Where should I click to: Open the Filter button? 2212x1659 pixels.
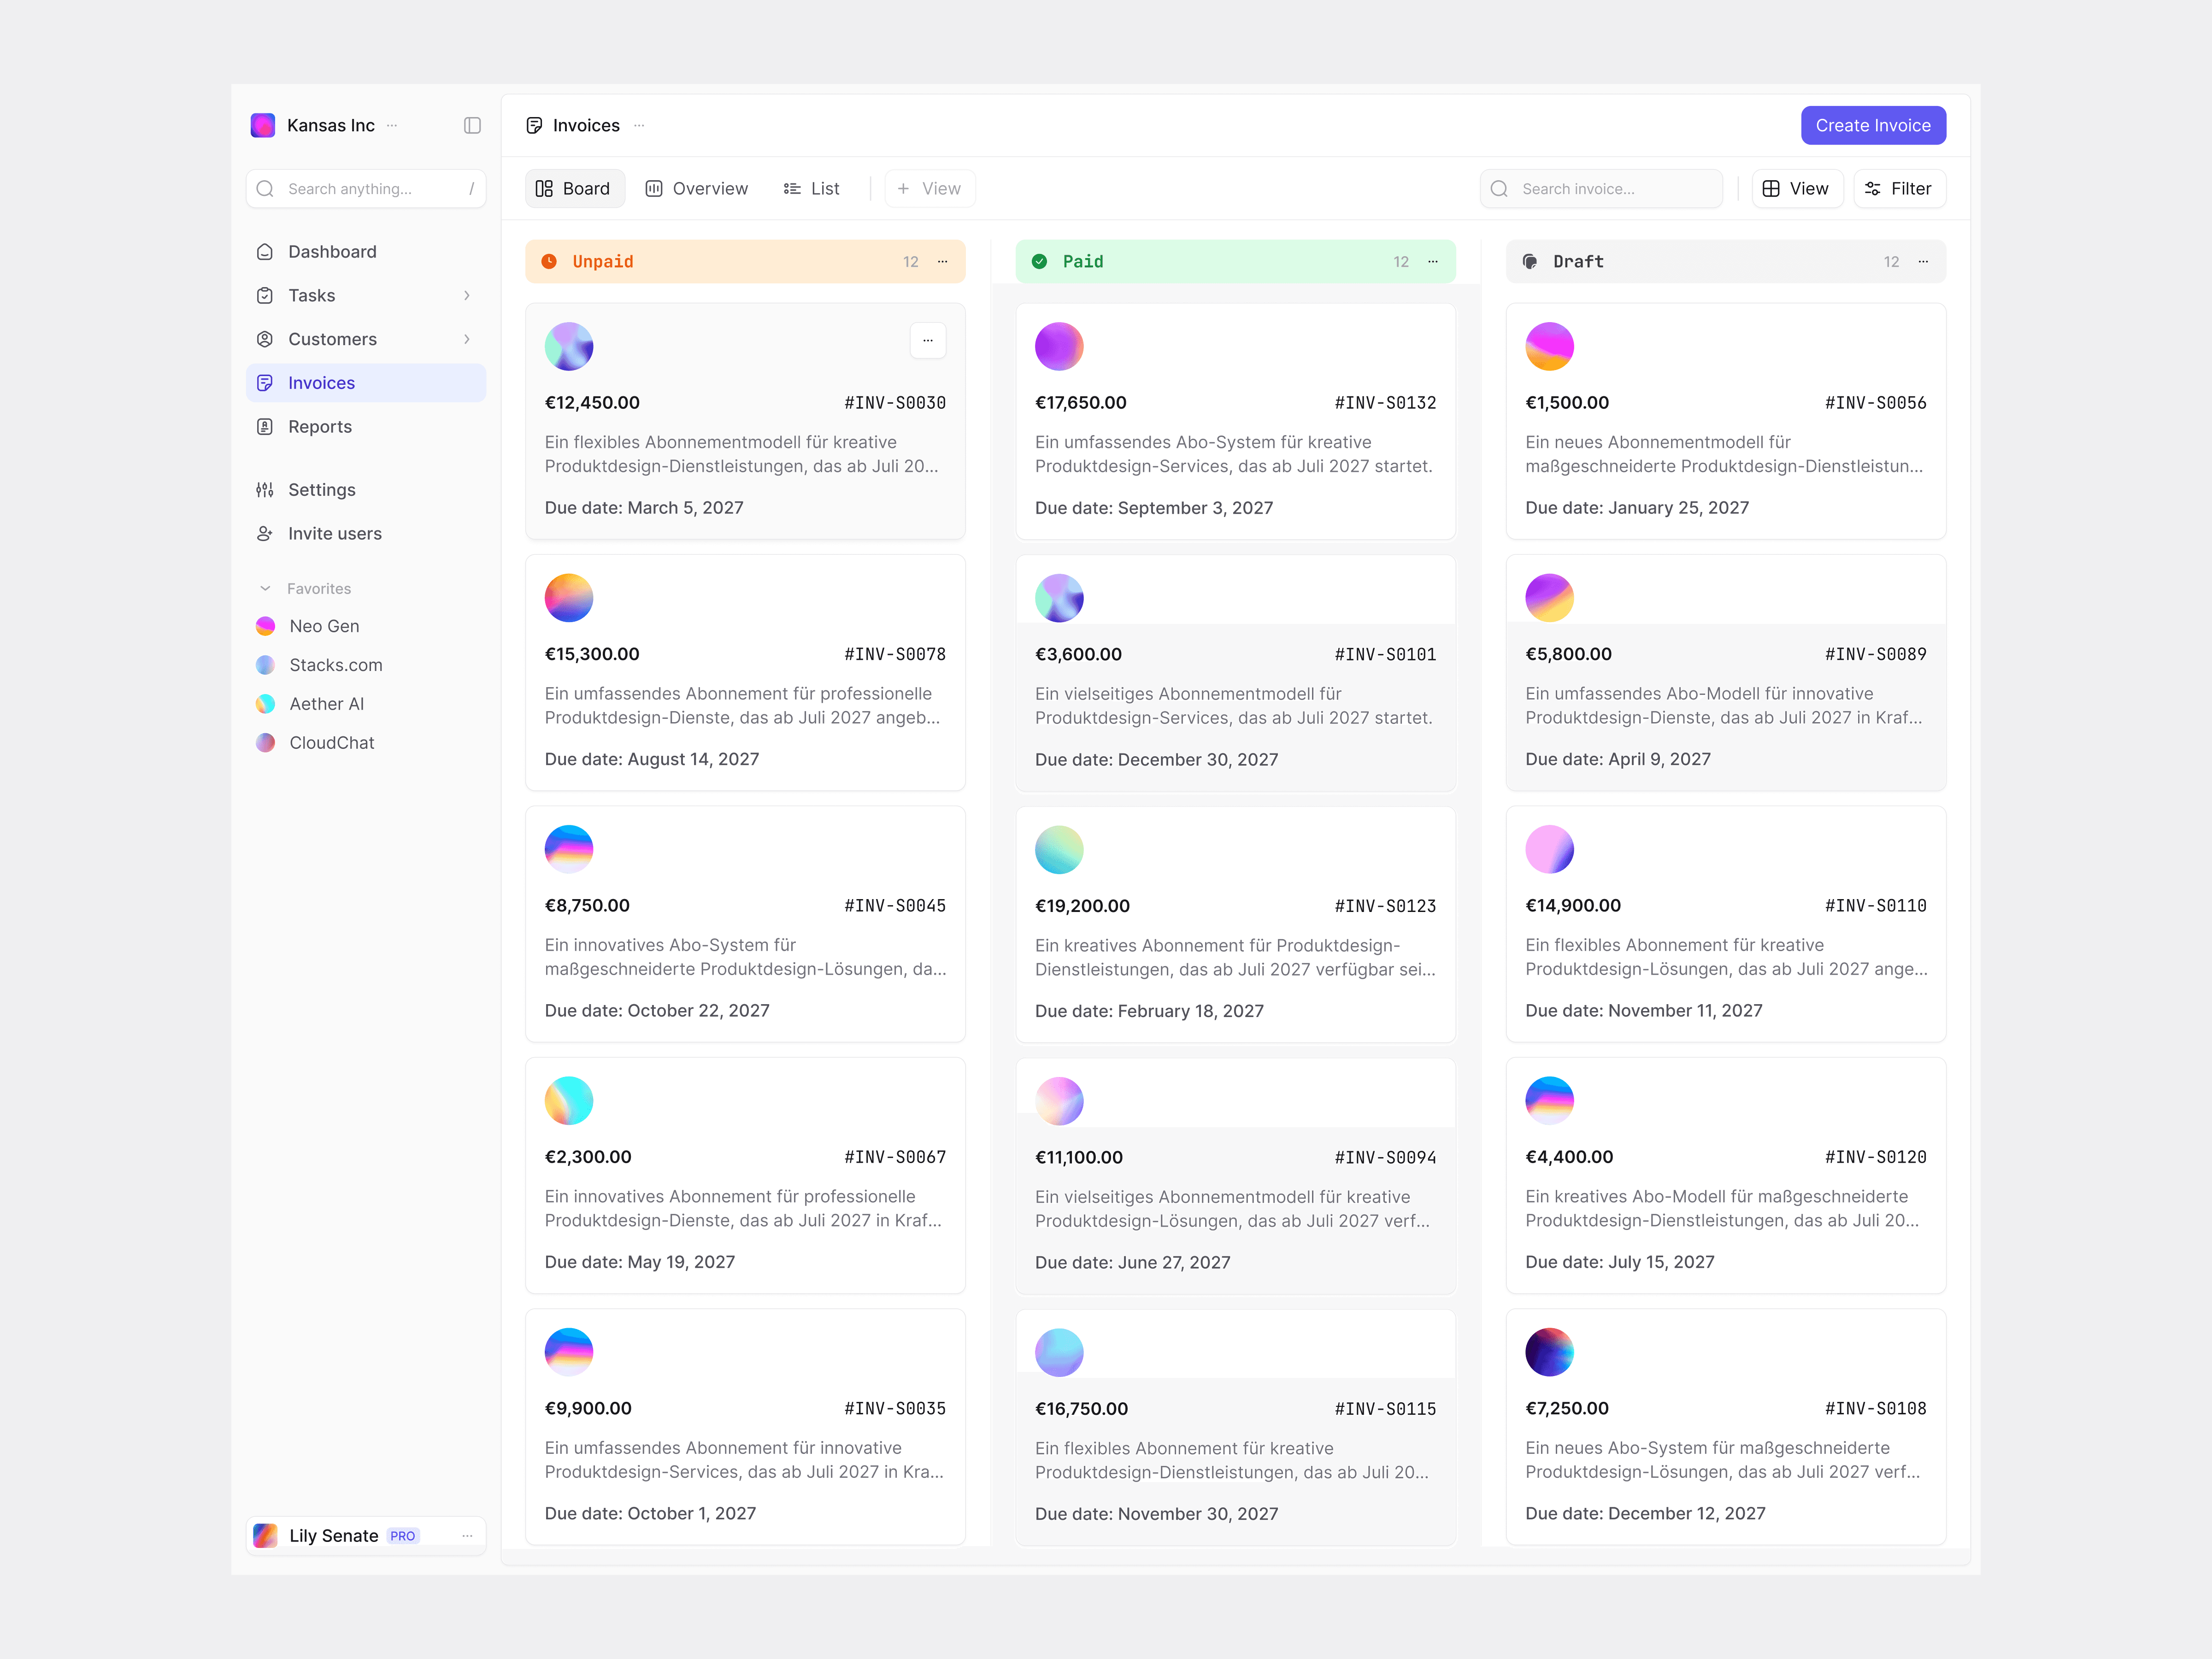click(x=1898, y=189)
